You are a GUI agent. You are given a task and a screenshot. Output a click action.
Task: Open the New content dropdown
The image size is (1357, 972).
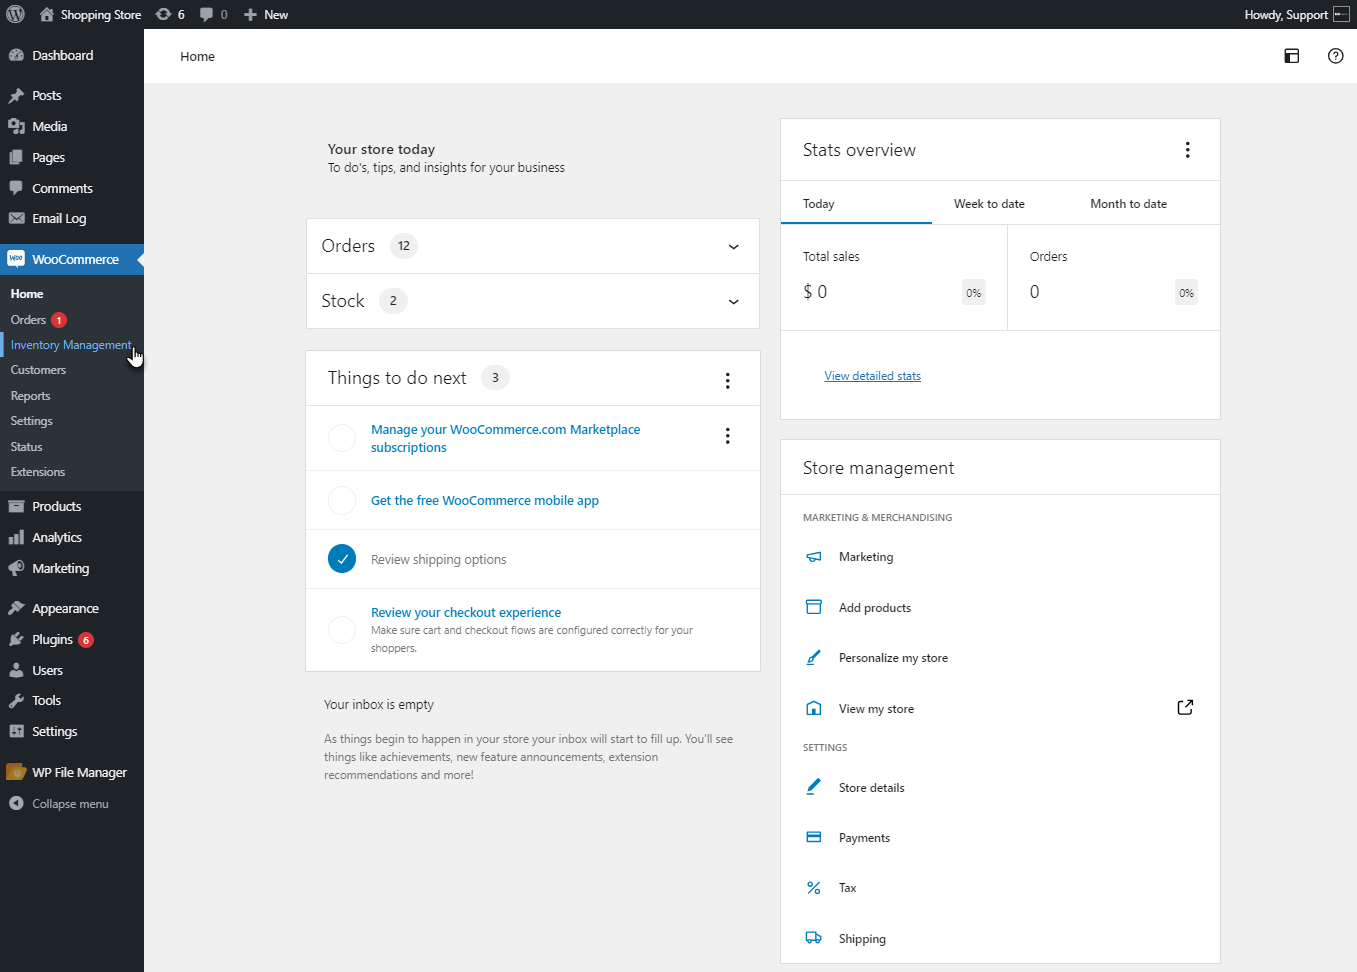tap(266, 14)
